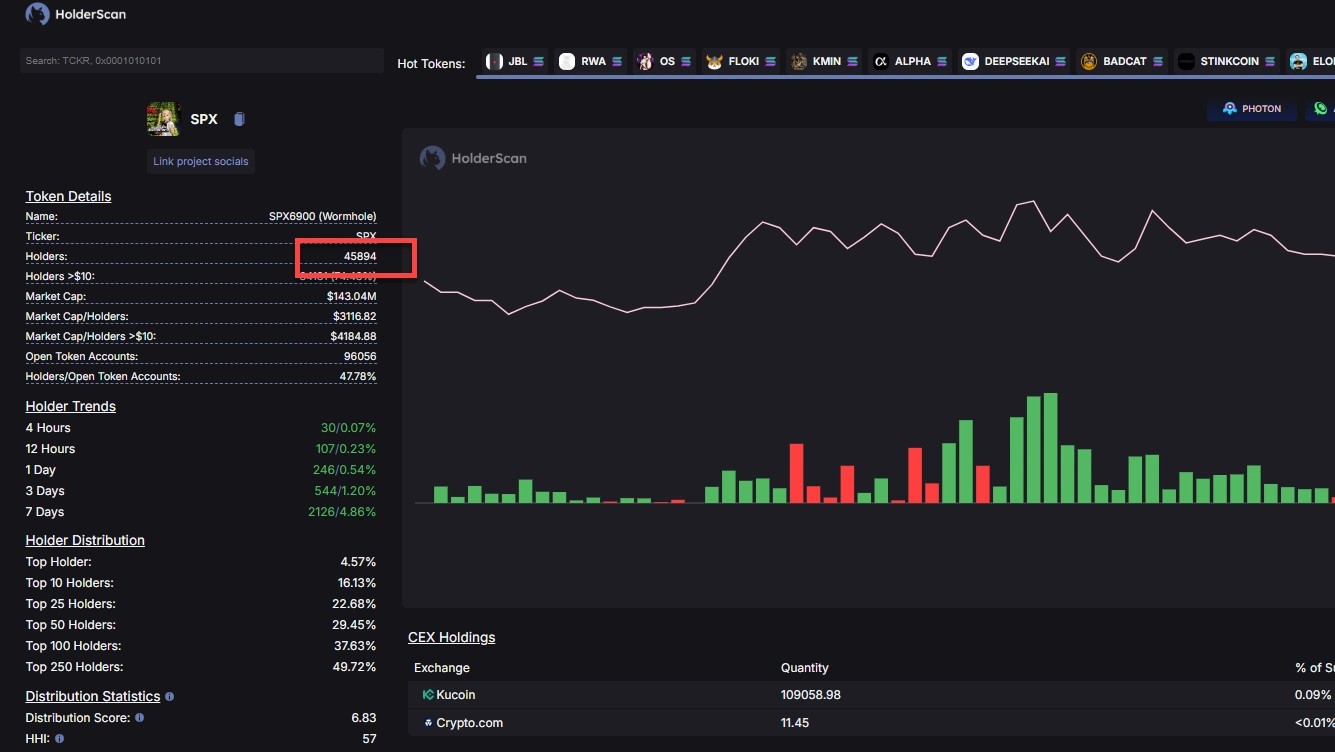Click the tallest green bar in chart
This screenshot has width=1335, height=752.
(x=1050, y=448)
